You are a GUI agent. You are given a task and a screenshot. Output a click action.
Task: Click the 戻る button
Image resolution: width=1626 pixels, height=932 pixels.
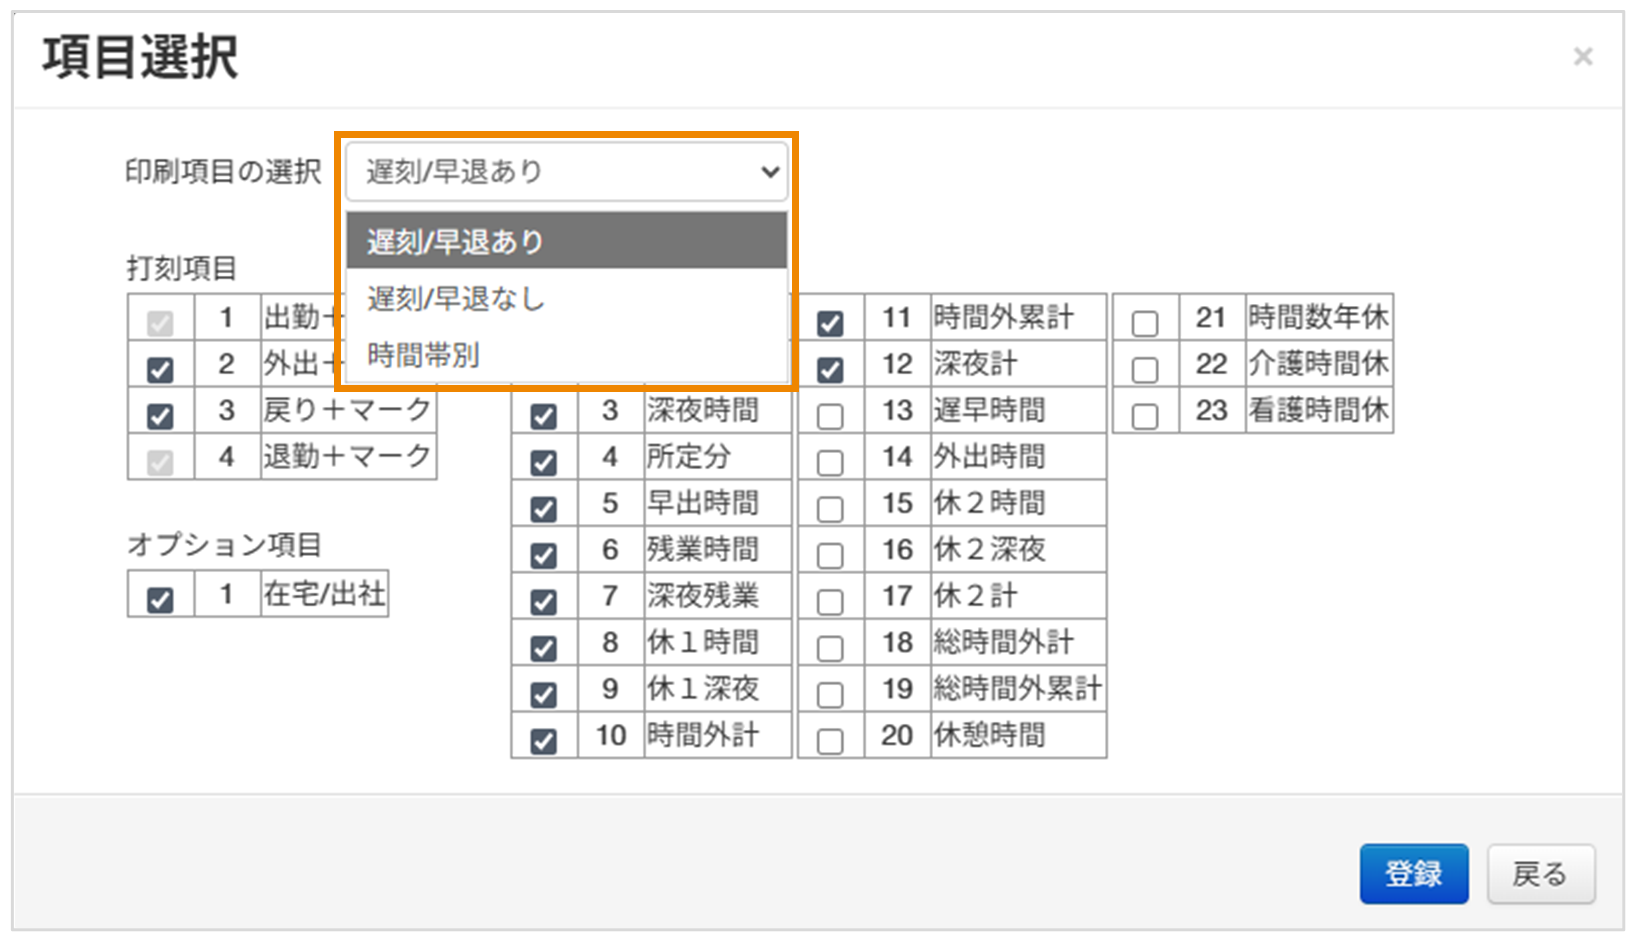click(x=1539, y=873)
